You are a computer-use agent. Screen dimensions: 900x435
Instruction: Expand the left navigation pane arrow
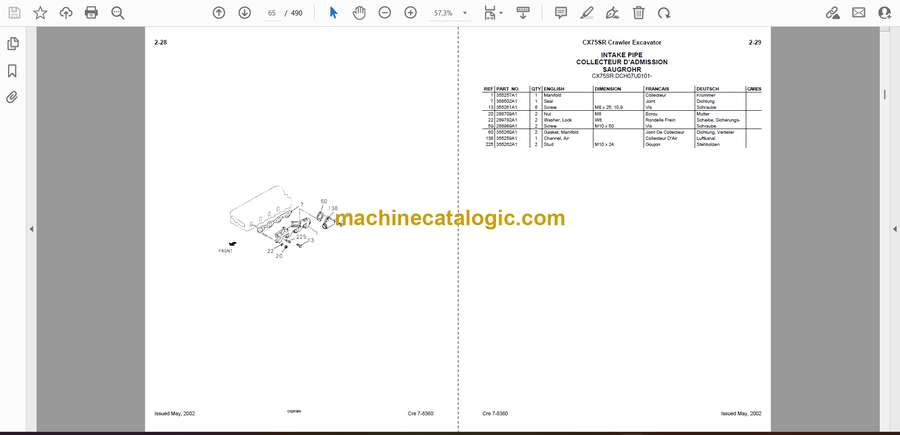click(x=32, y=229)
